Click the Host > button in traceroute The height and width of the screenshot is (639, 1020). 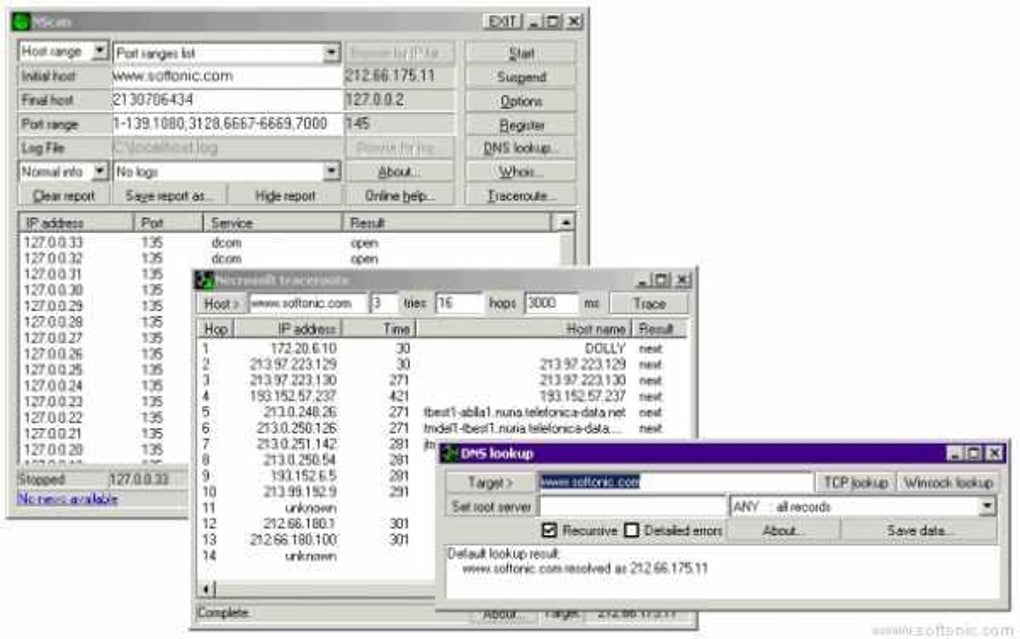[x=221, y=303]
